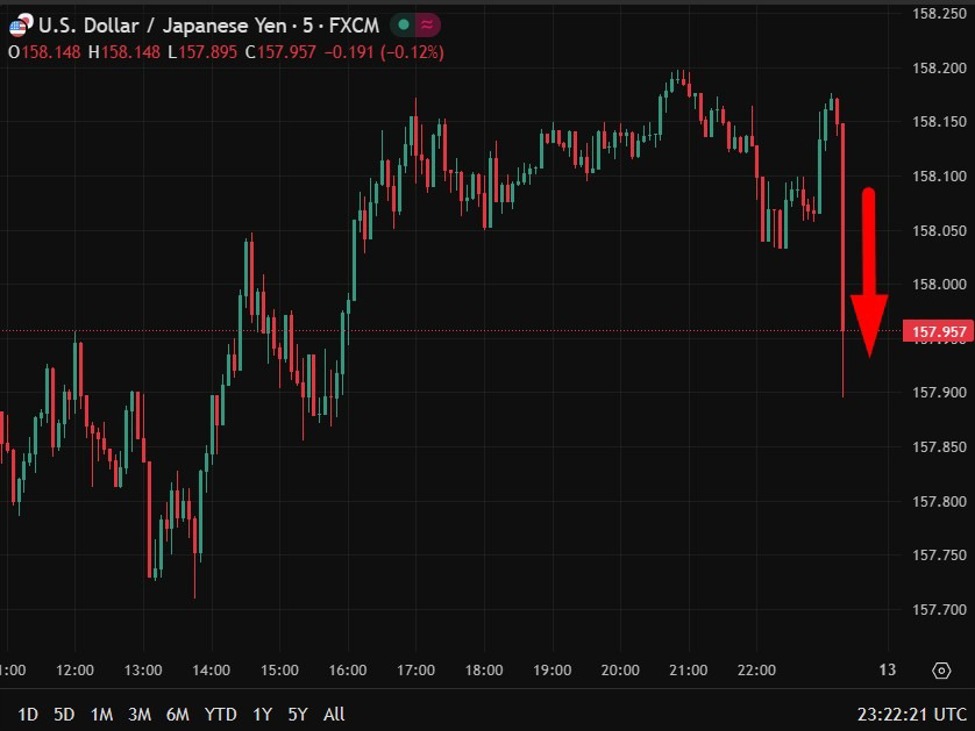Screen dimensions: 975x731
Task: Switch to the 1D timeframe tab
Action: (28, 715)
